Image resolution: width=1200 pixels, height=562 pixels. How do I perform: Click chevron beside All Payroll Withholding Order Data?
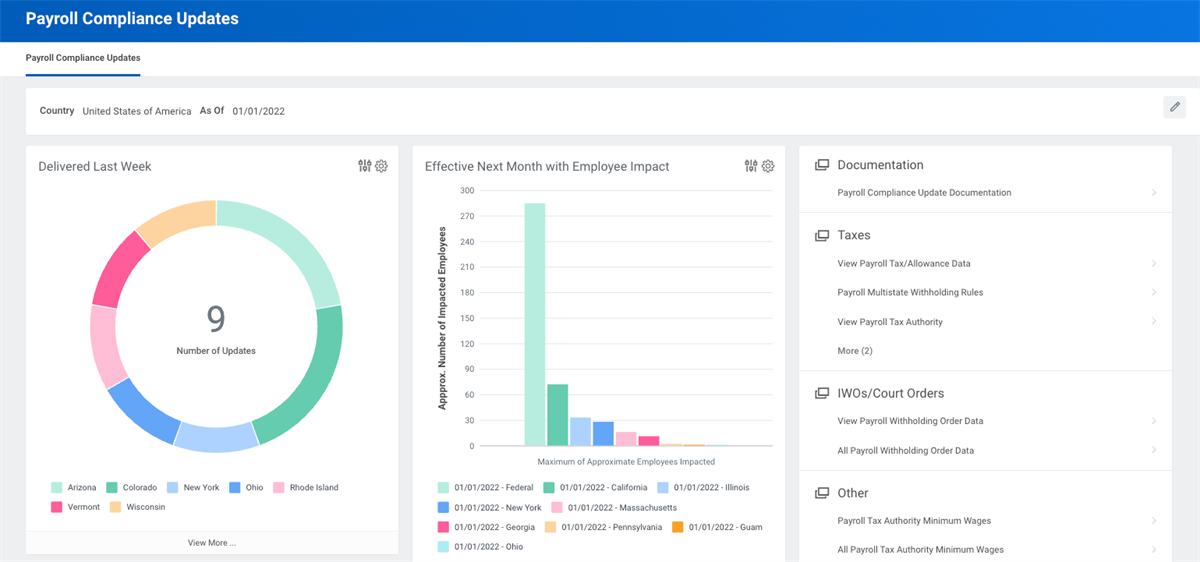pos(1154,450)
